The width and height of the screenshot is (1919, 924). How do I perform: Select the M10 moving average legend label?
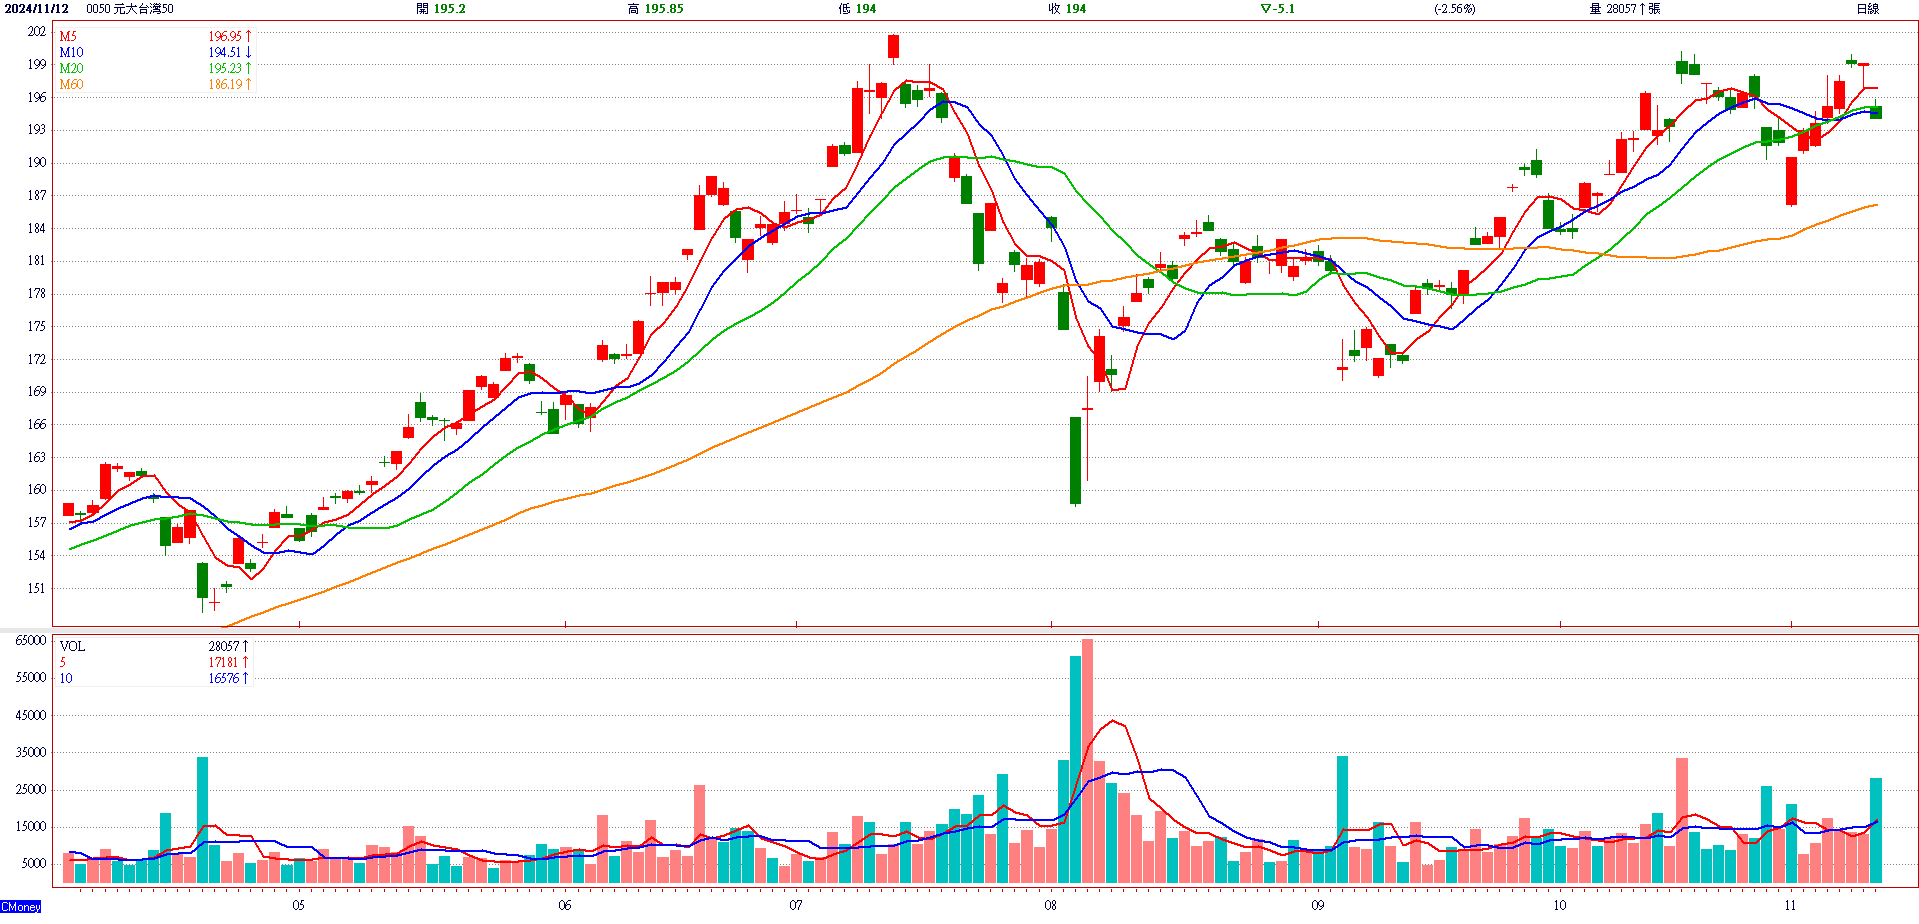[71, 52]
